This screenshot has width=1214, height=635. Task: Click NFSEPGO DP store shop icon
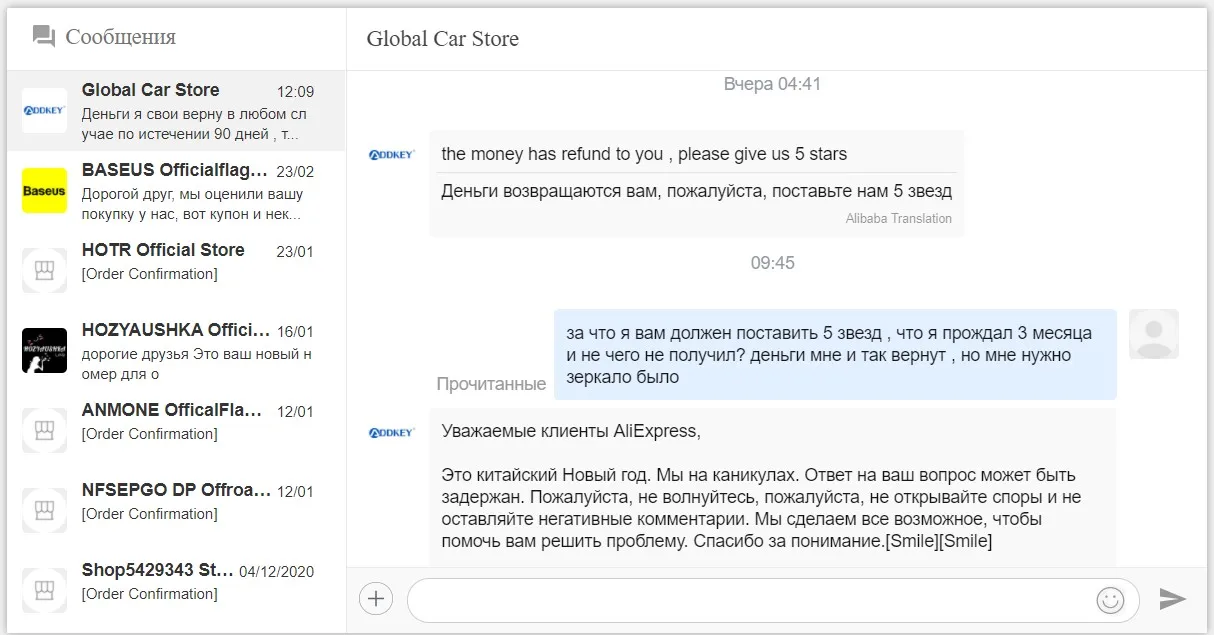pyautogui.click(x=44, y=510)
